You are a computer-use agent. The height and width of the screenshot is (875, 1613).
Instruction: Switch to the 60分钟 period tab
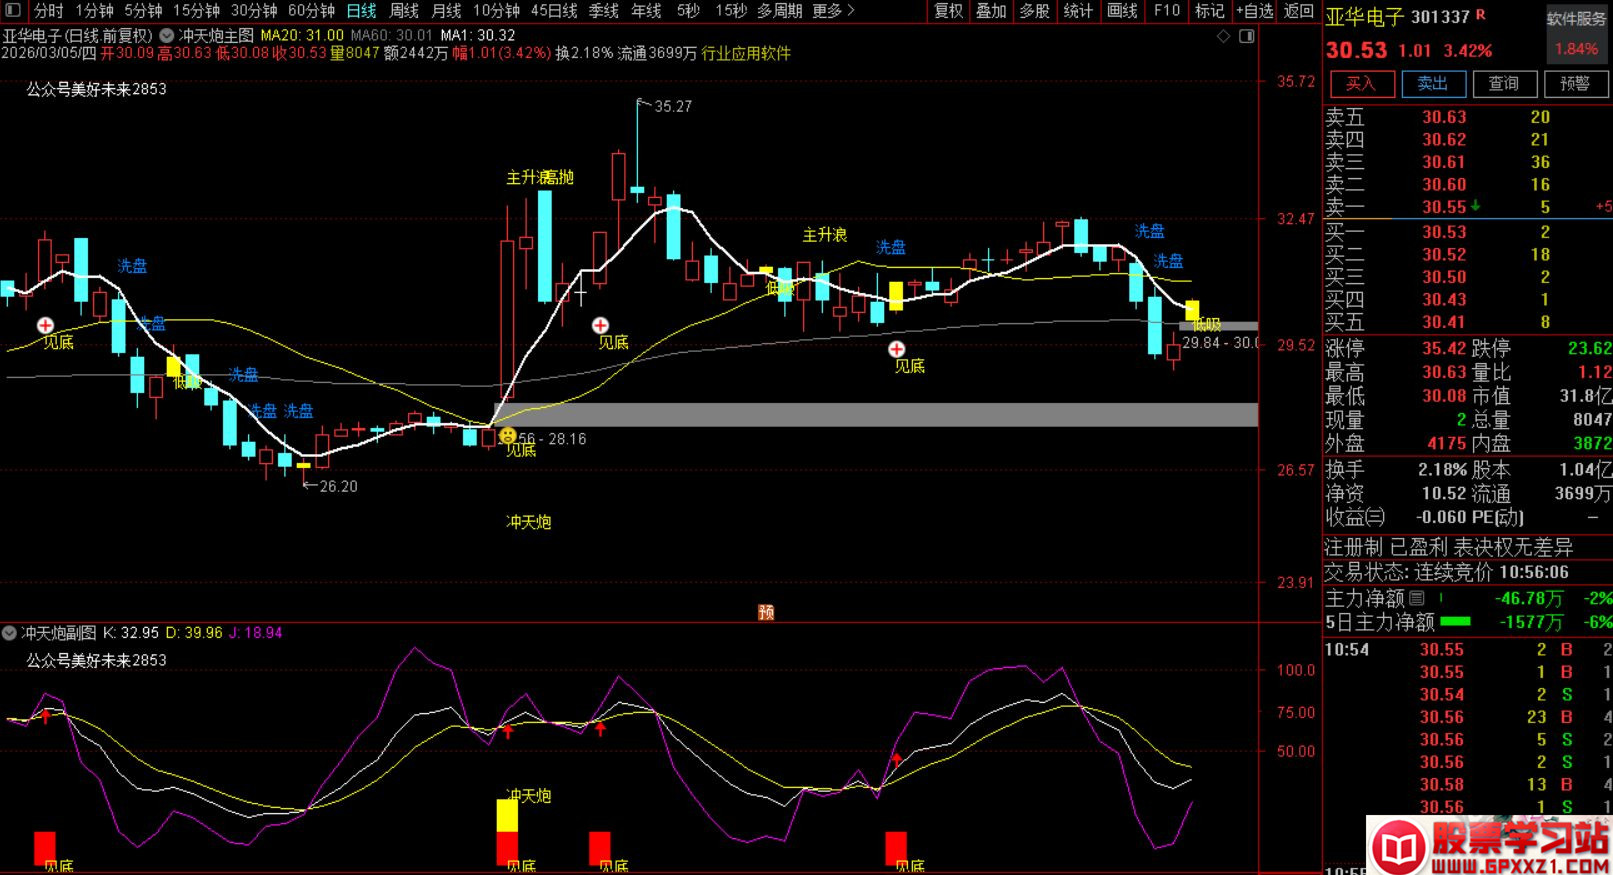pyautogui.click(x=311, y=11)
